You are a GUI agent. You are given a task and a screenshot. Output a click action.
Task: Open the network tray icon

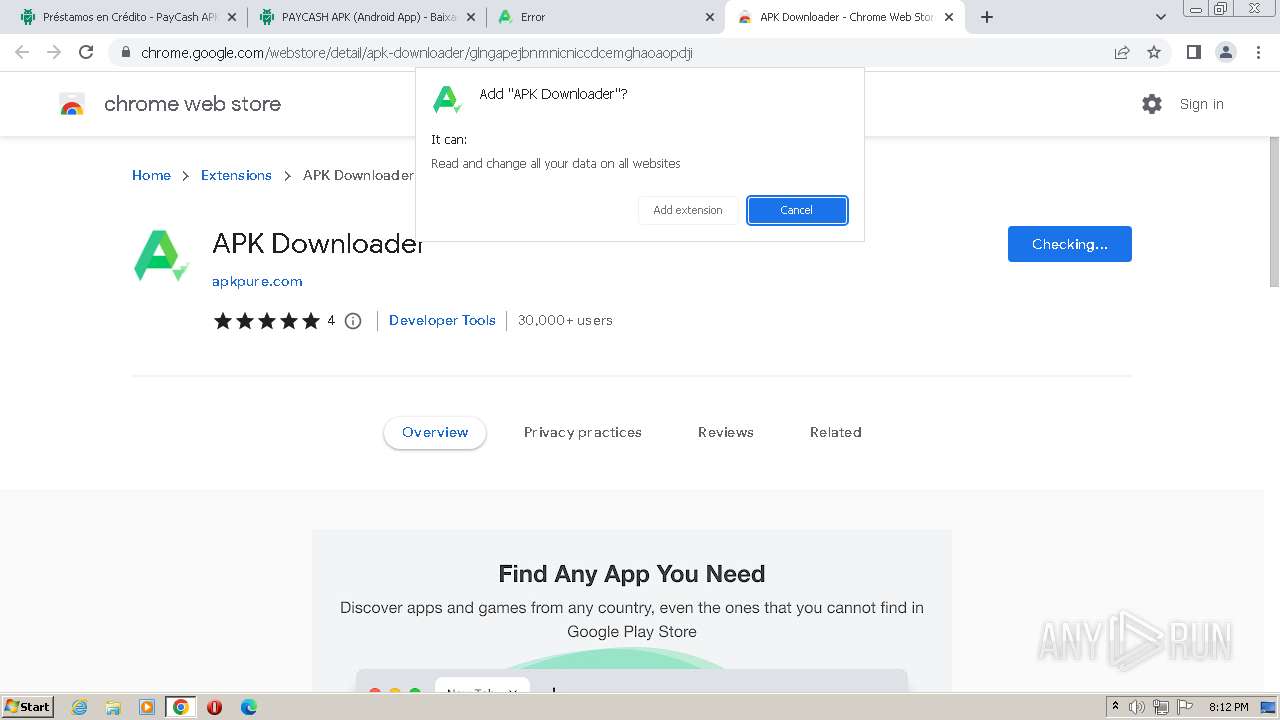(1161, 707)
